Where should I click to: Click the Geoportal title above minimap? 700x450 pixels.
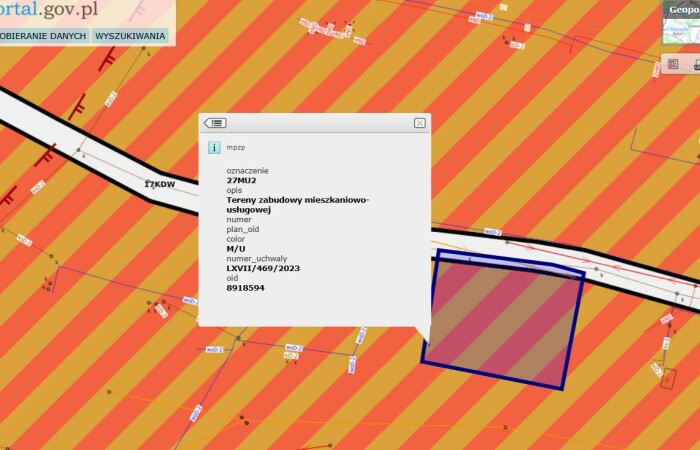(681, 8)
